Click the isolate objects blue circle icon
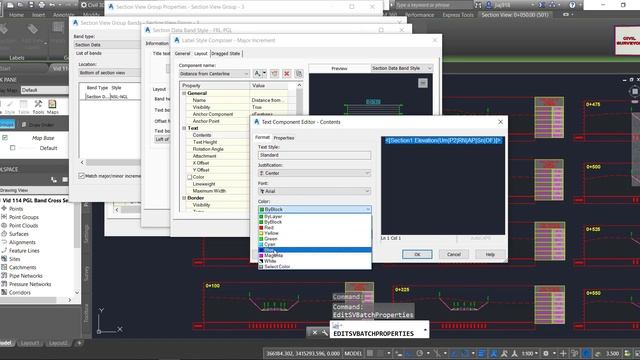Viewport: 640px width, 360px height. tap(587, 353)
